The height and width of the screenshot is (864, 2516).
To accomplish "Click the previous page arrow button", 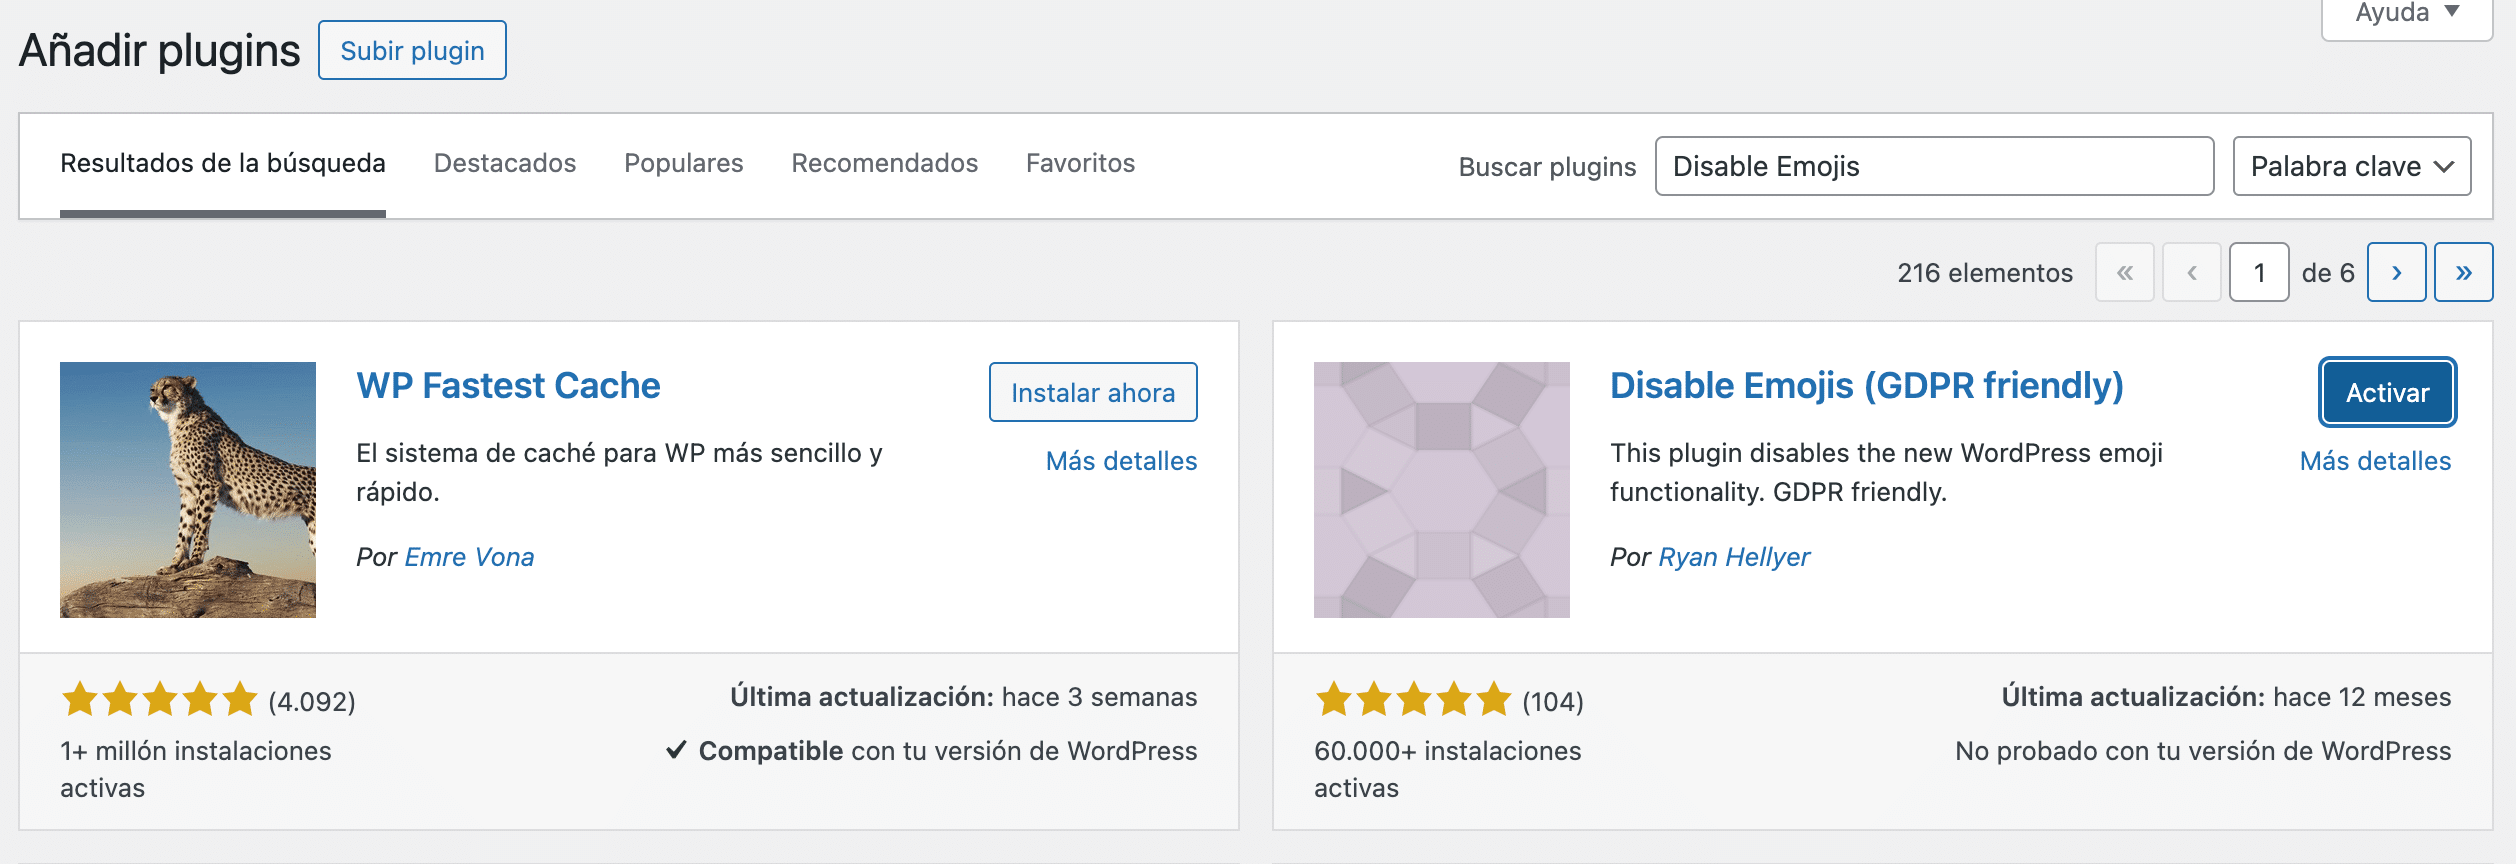I will click(2192, 272).
